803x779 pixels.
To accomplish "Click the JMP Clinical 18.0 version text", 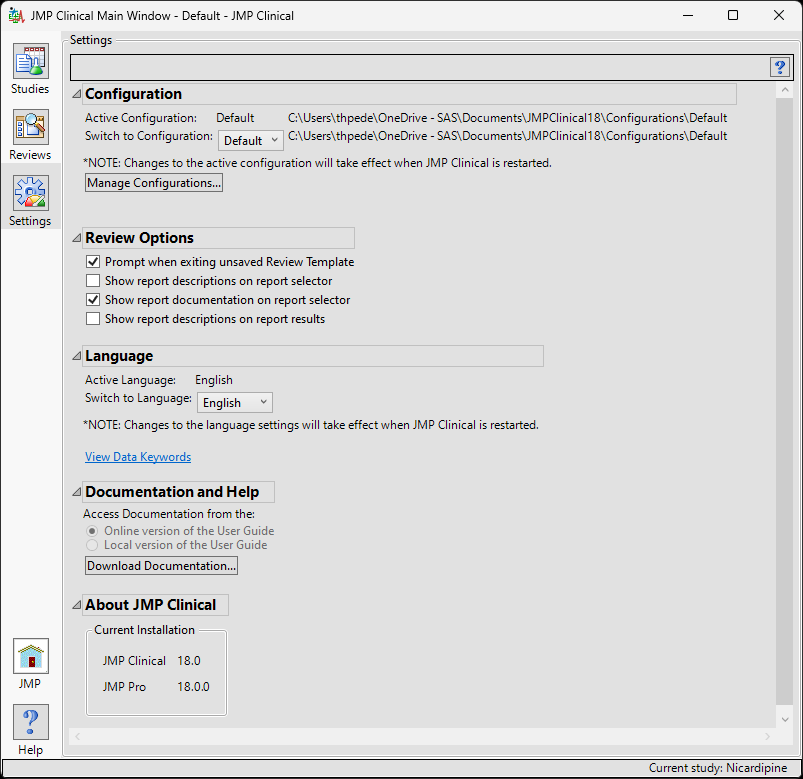I will click(x=152, y=661).
